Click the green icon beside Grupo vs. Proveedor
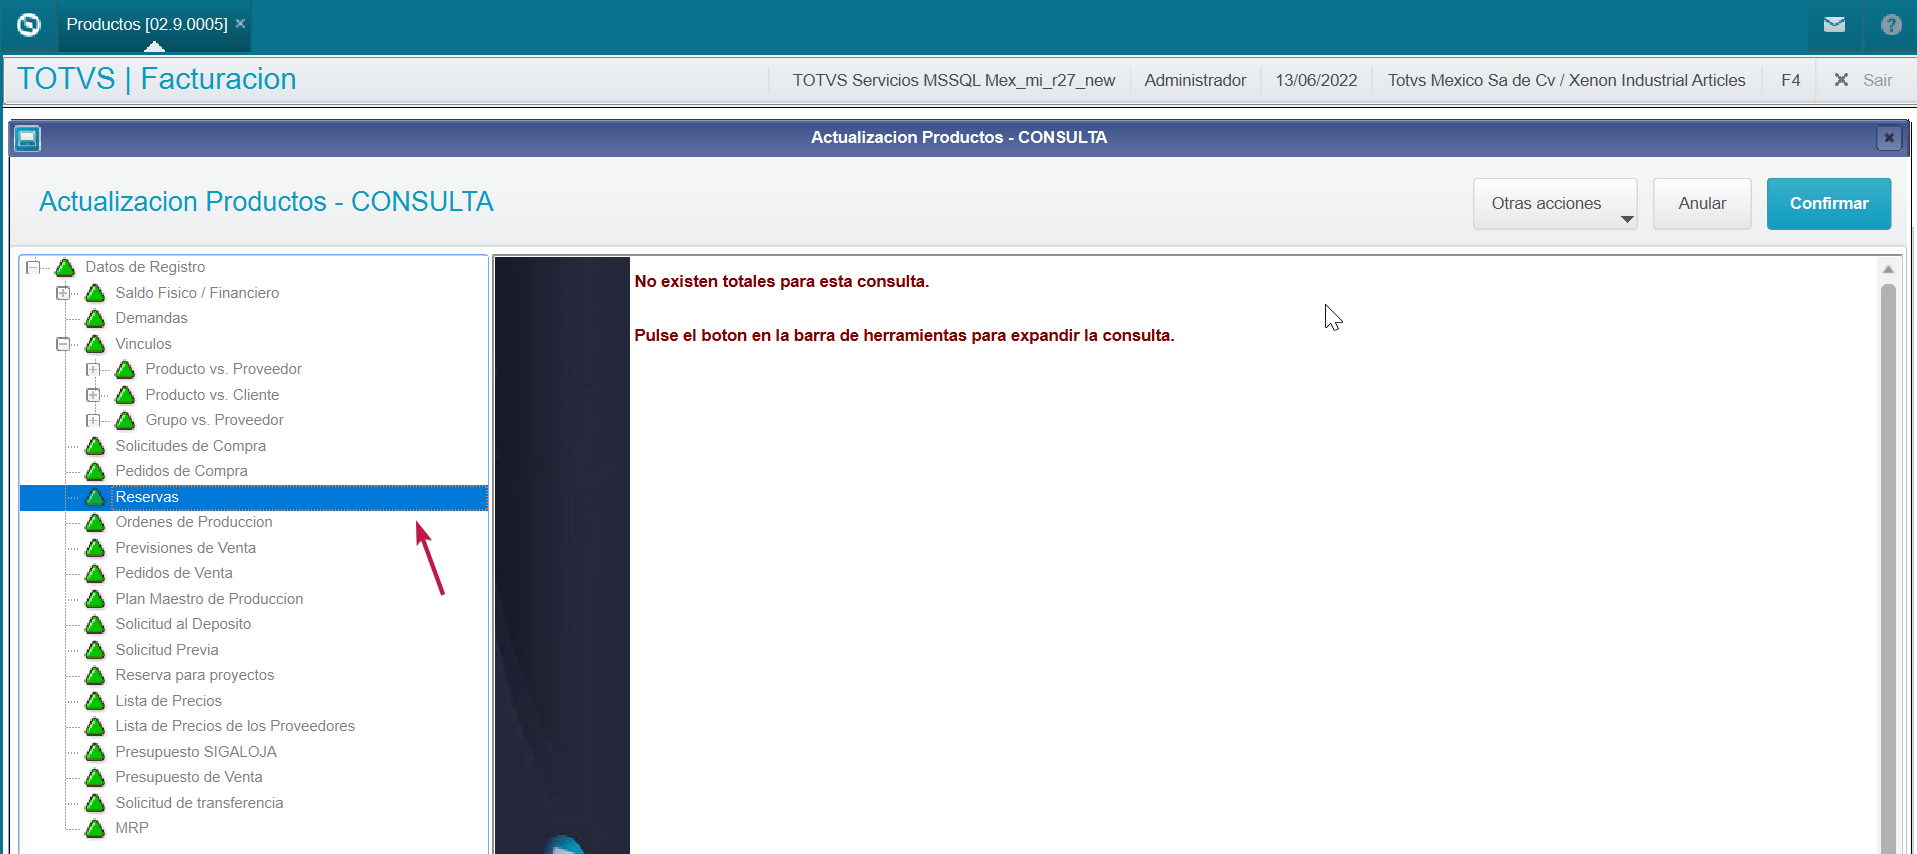The image size is (1917, 854). (125, 420)
